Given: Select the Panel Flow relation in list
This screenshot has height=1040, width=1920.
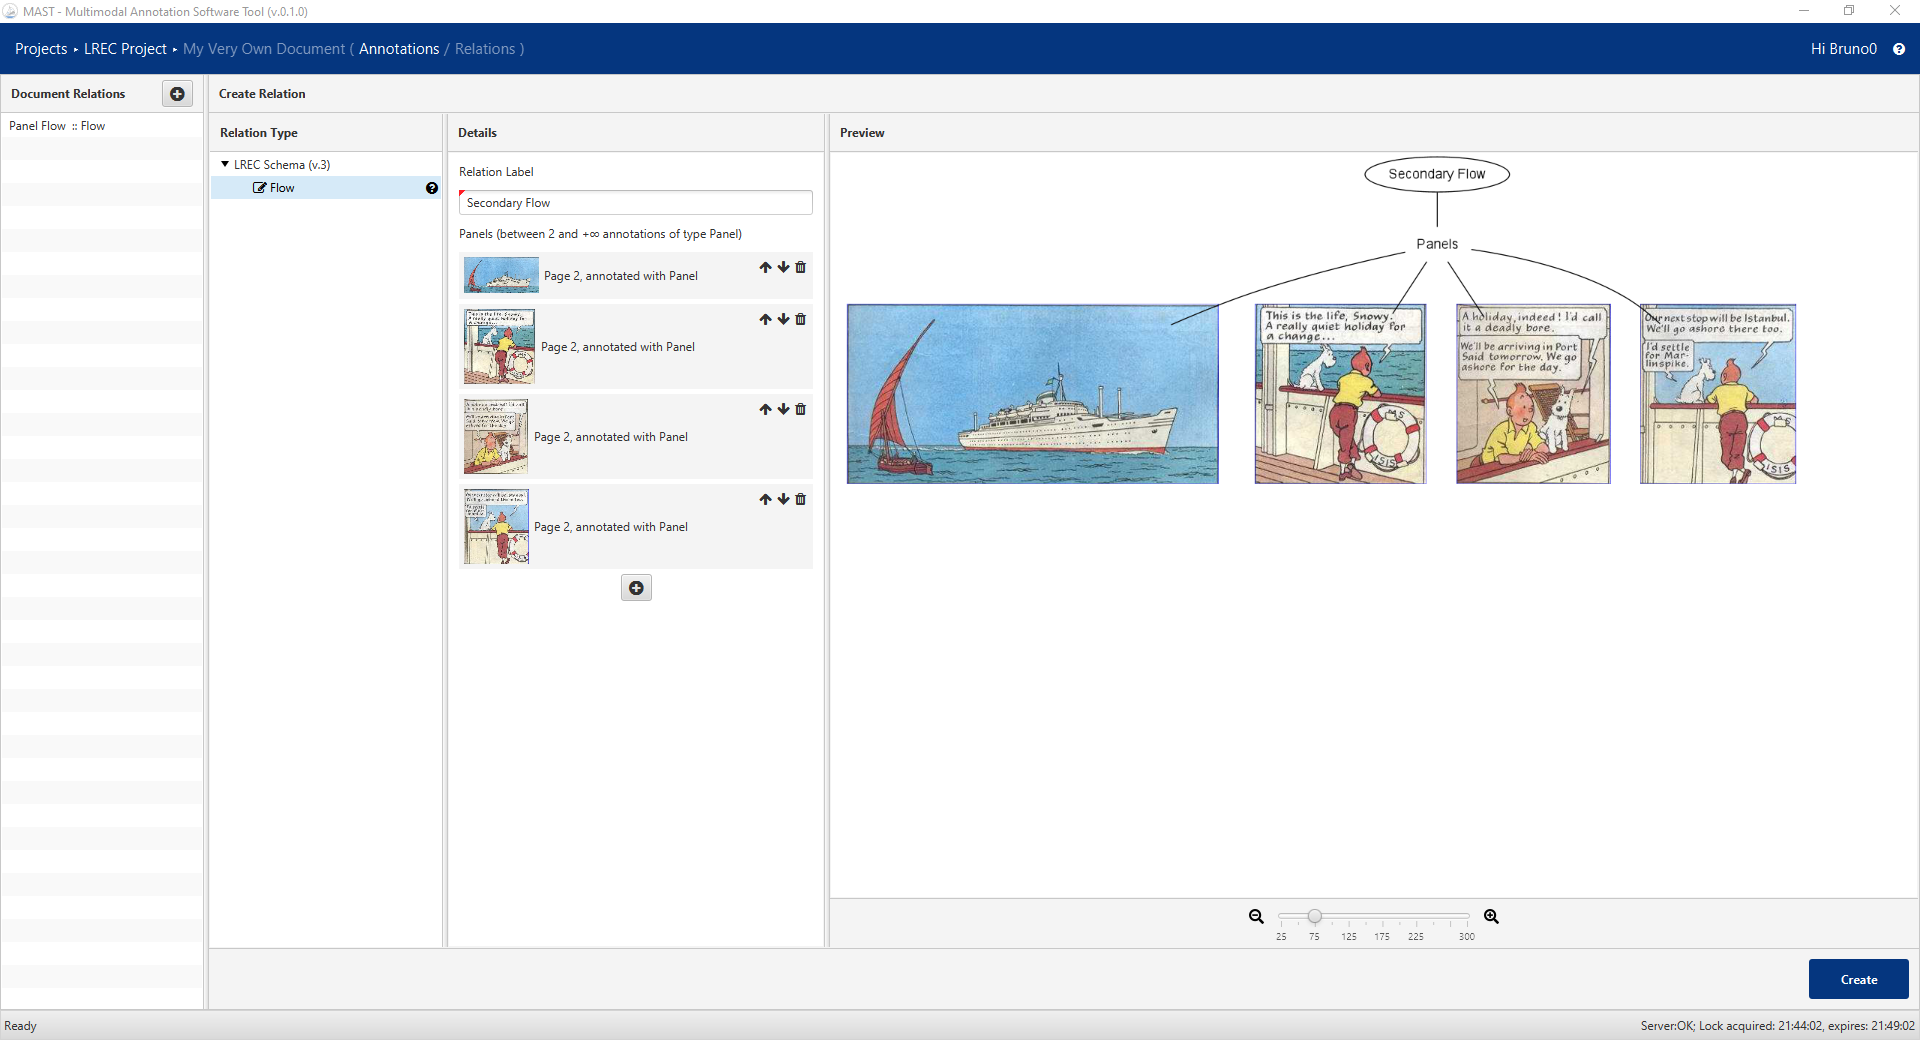Looking at the screenshot, I should (57, 126).
